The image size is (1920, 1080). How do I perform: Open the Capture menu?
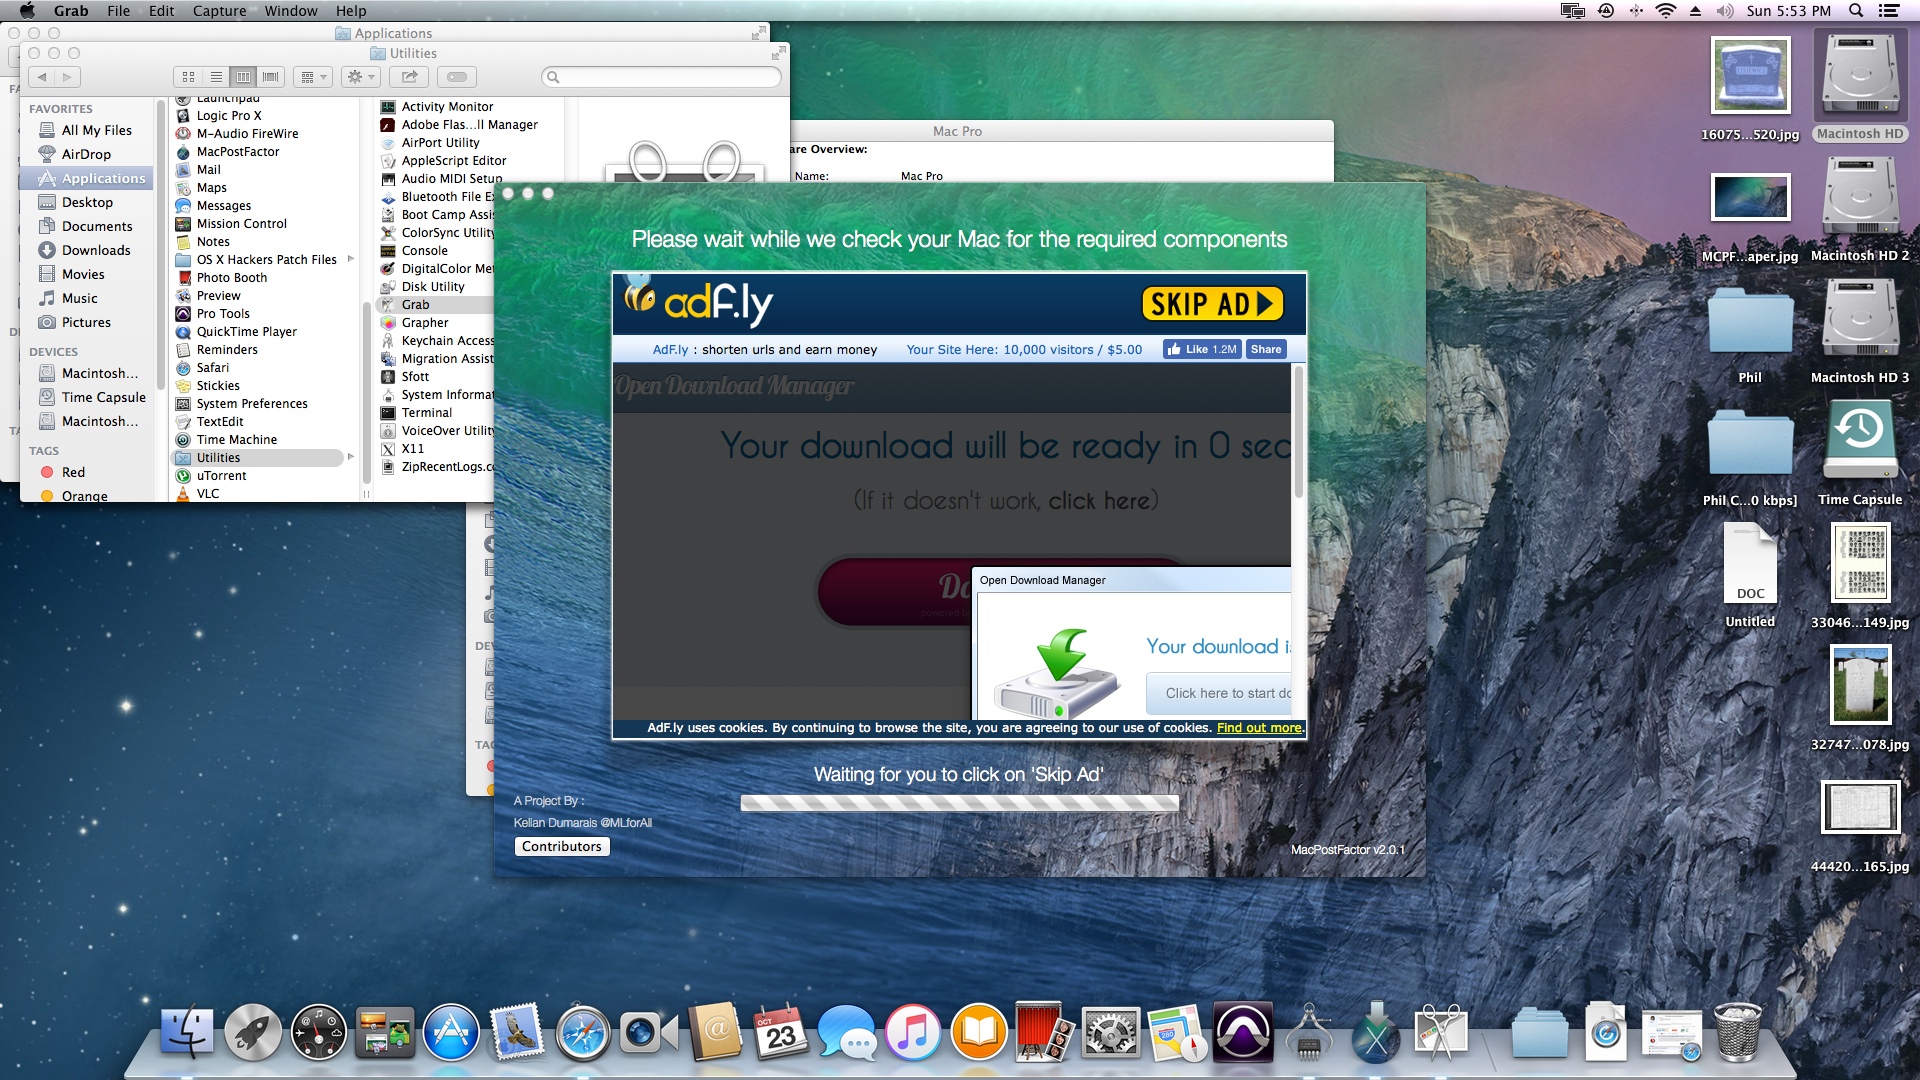pyautogui.click(x=219, y=11)
